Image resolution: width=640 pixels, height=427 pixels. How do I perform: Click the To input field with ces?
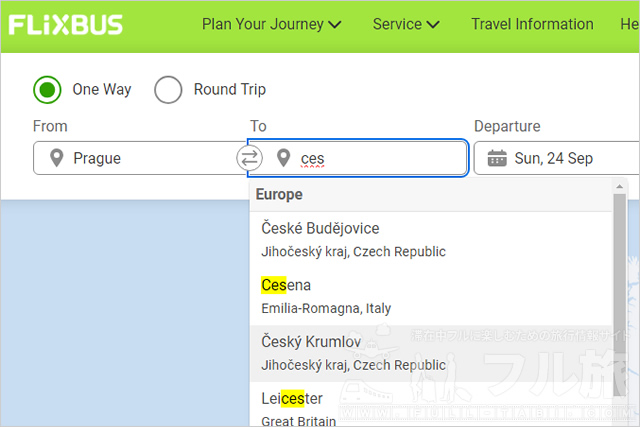(358, 158)
